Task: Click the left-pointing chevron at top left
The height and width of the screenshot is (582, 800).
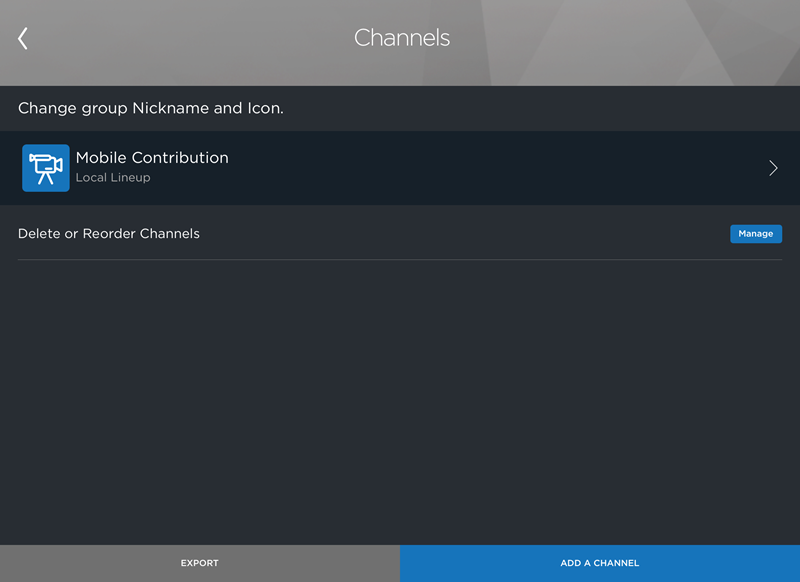Action: coord(21,38)
